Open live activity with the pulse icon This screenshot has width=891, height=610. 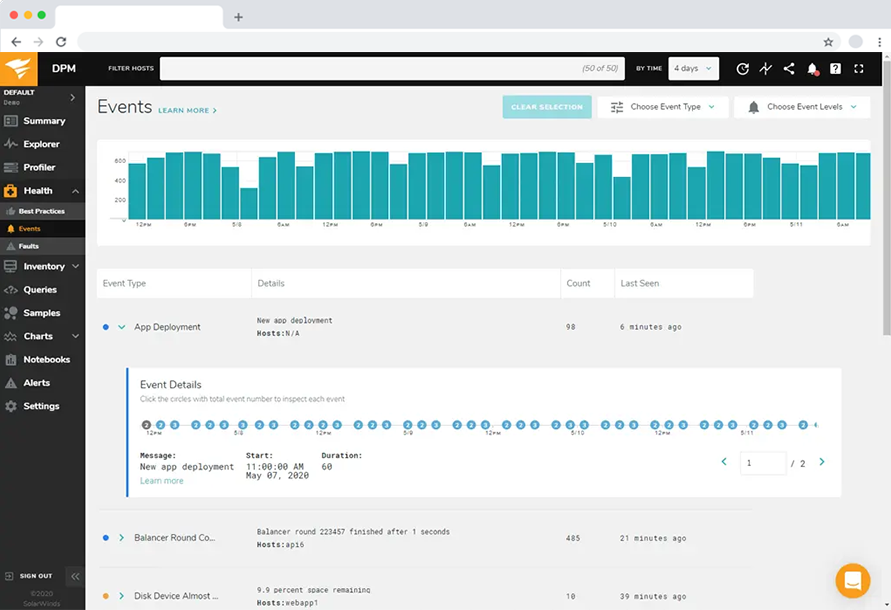click(766, 68)
